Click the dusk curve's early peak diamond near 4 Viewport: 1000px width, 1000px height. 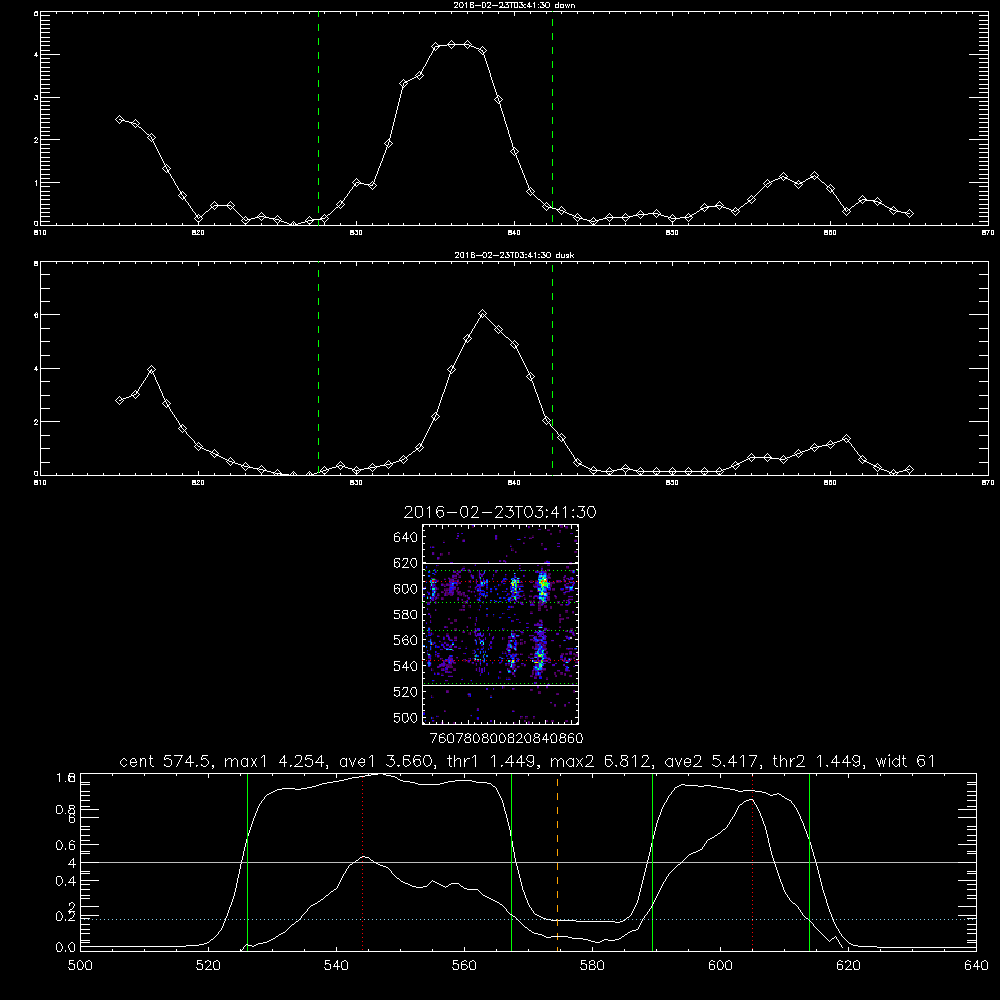[151, 369]
